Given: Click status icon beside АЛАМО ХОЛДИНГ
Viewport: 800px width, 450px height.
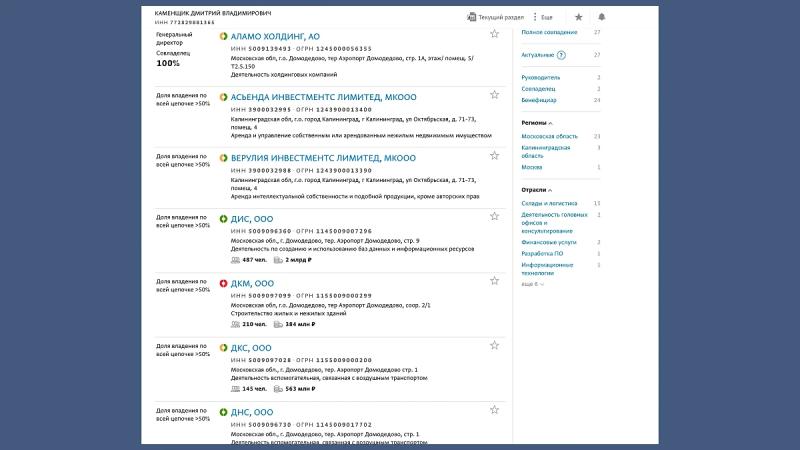Looking at the screenshot, I should 223,36.
